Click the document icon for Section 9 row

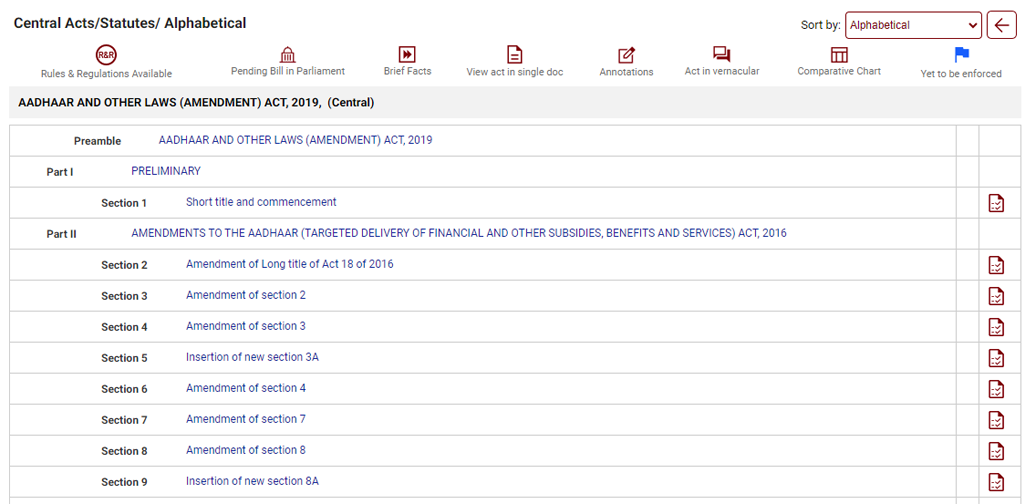coord(996,482)
